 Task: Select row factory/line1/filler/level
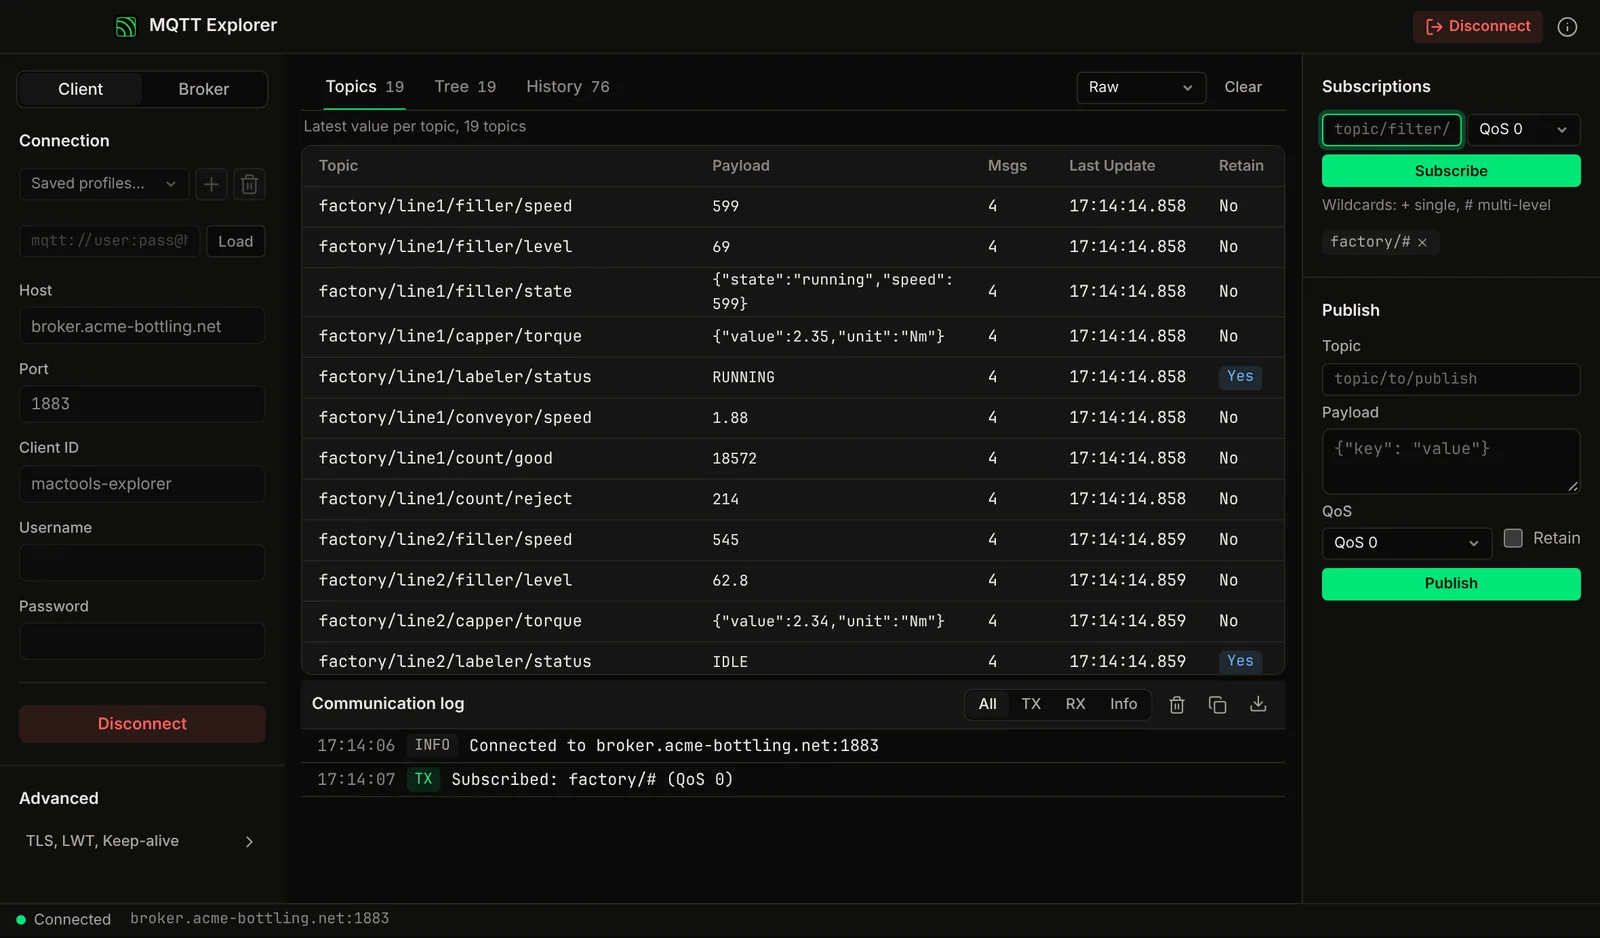click(793, 247)
